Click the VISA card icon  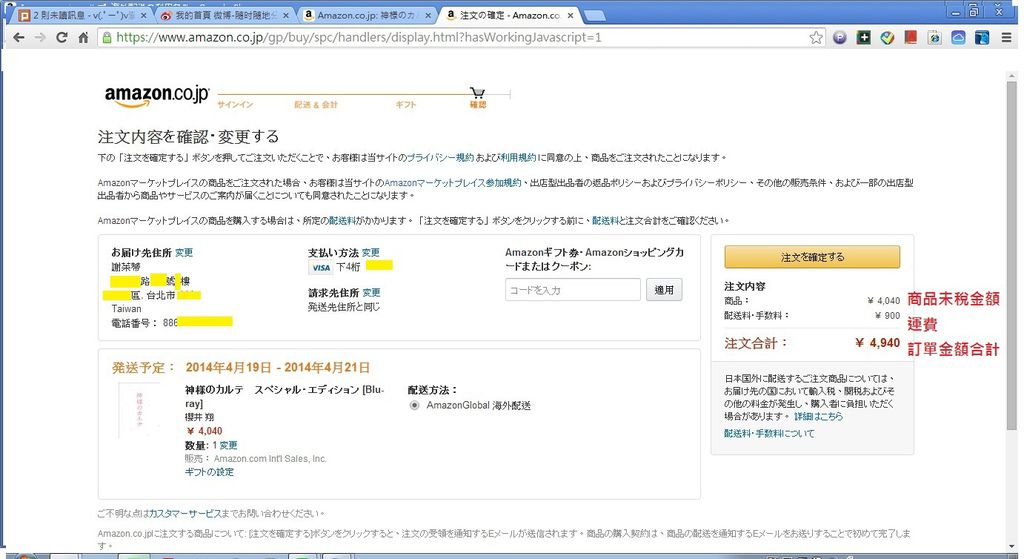coord(321,267)
